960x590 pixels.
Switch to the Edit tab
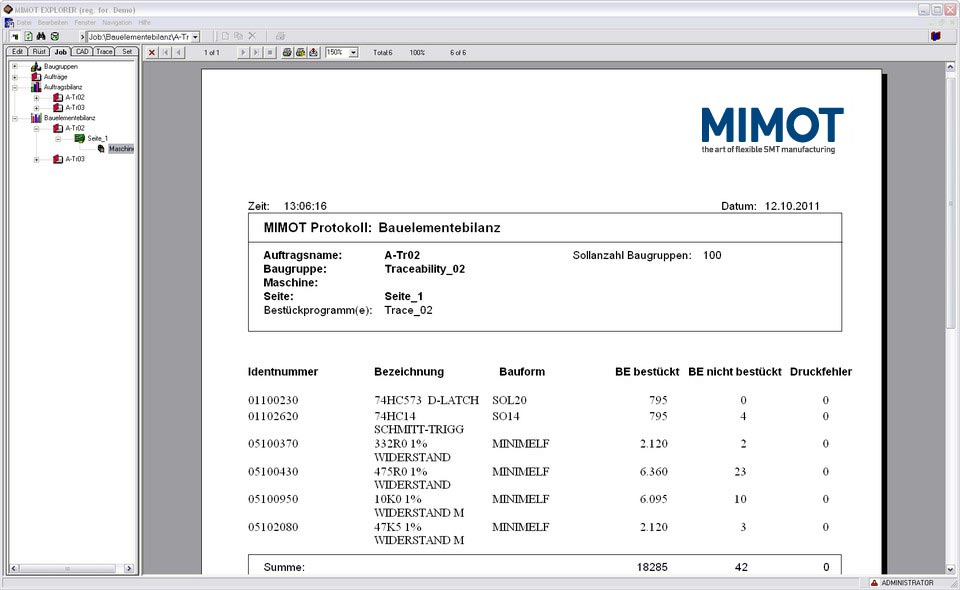coord(17,52)
